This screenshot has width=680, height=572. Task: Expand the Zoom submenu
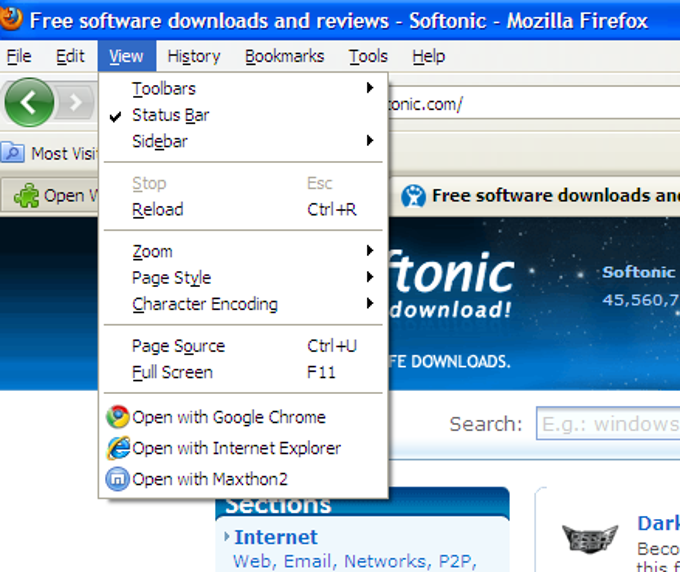(x=243, y=252)
